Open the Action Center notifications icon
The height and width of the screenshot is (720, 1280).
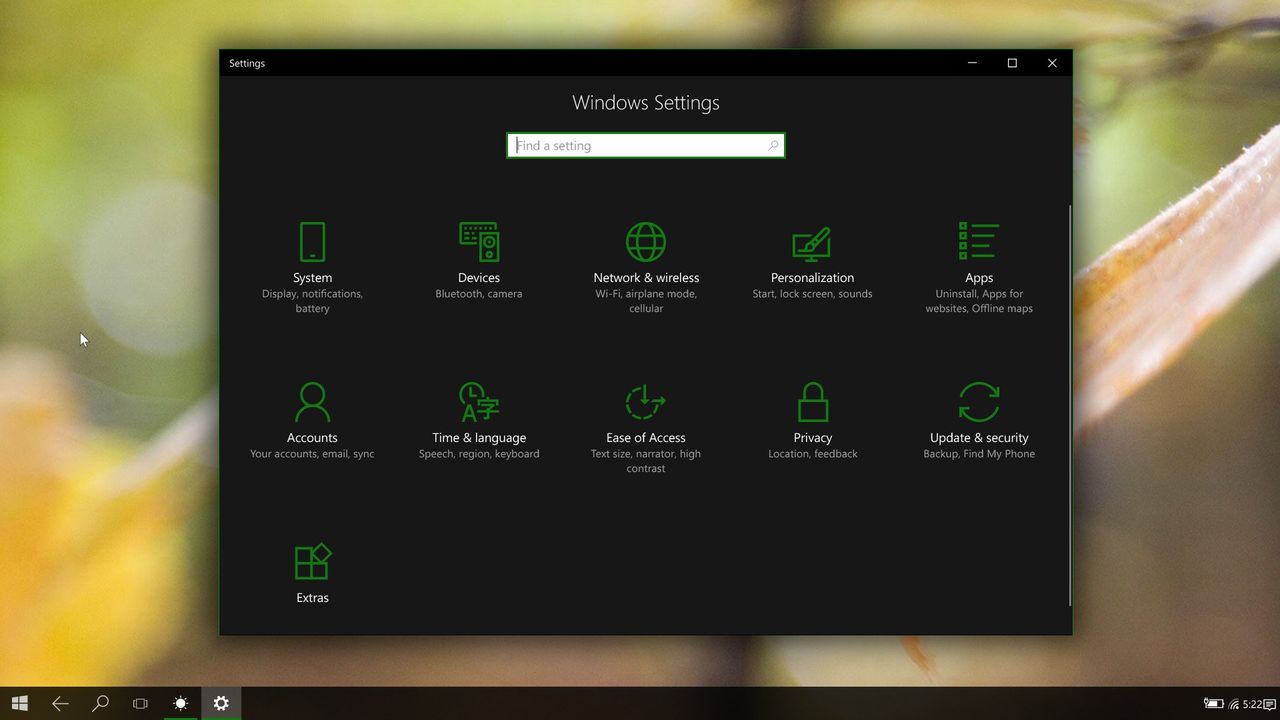tap(1270, 704)
